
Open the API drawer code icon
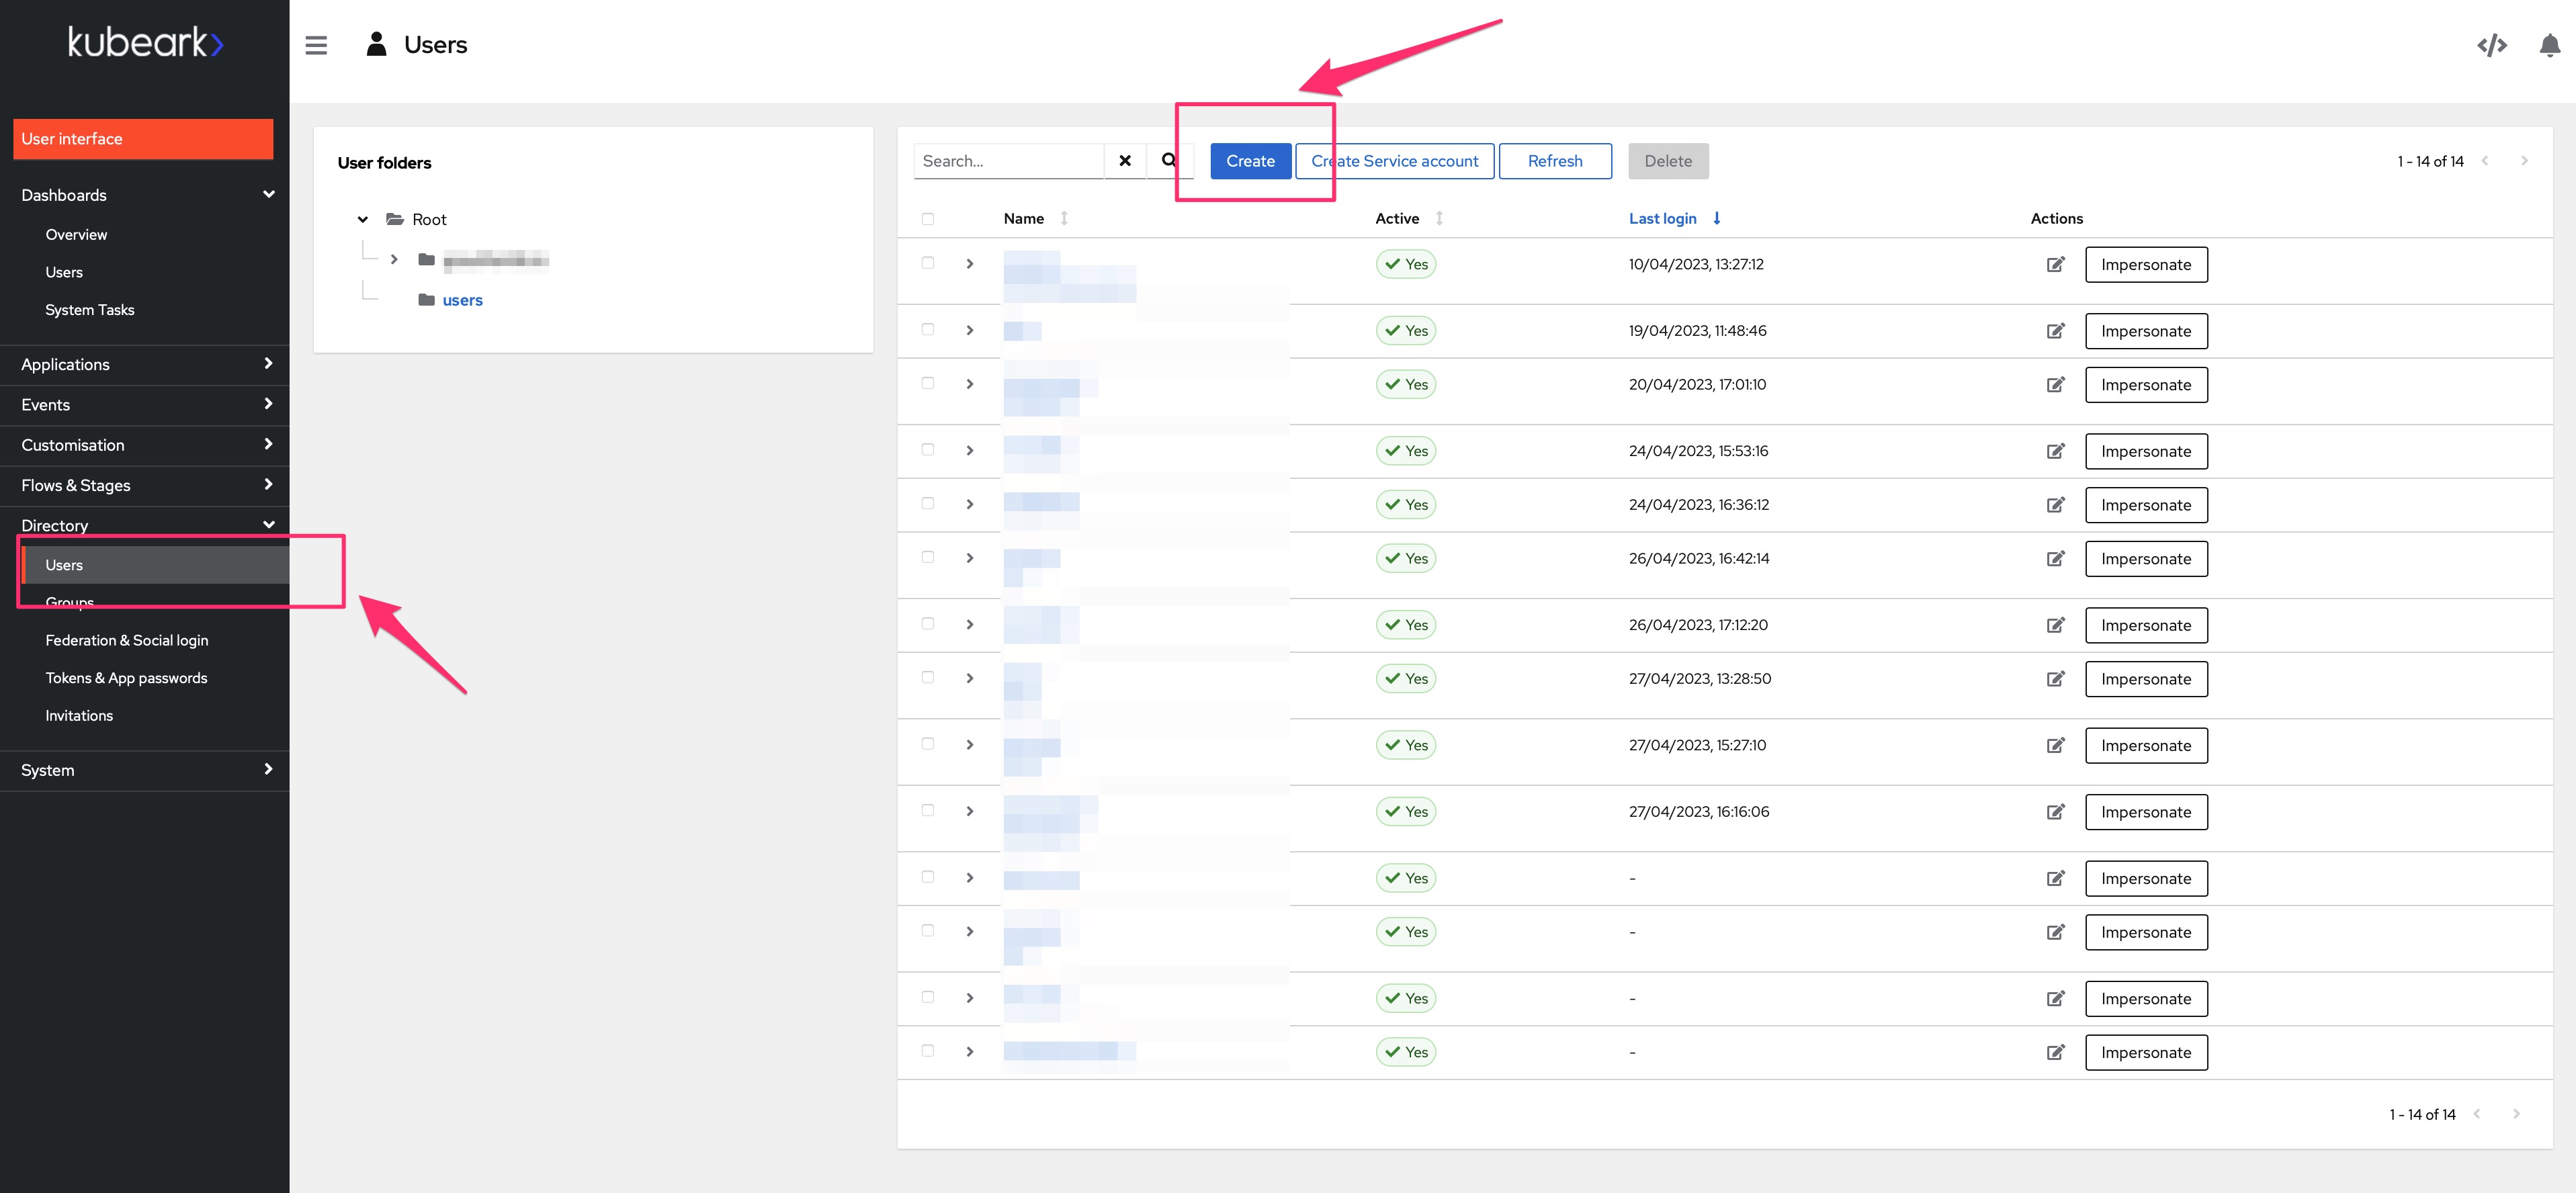point(2491,45)
